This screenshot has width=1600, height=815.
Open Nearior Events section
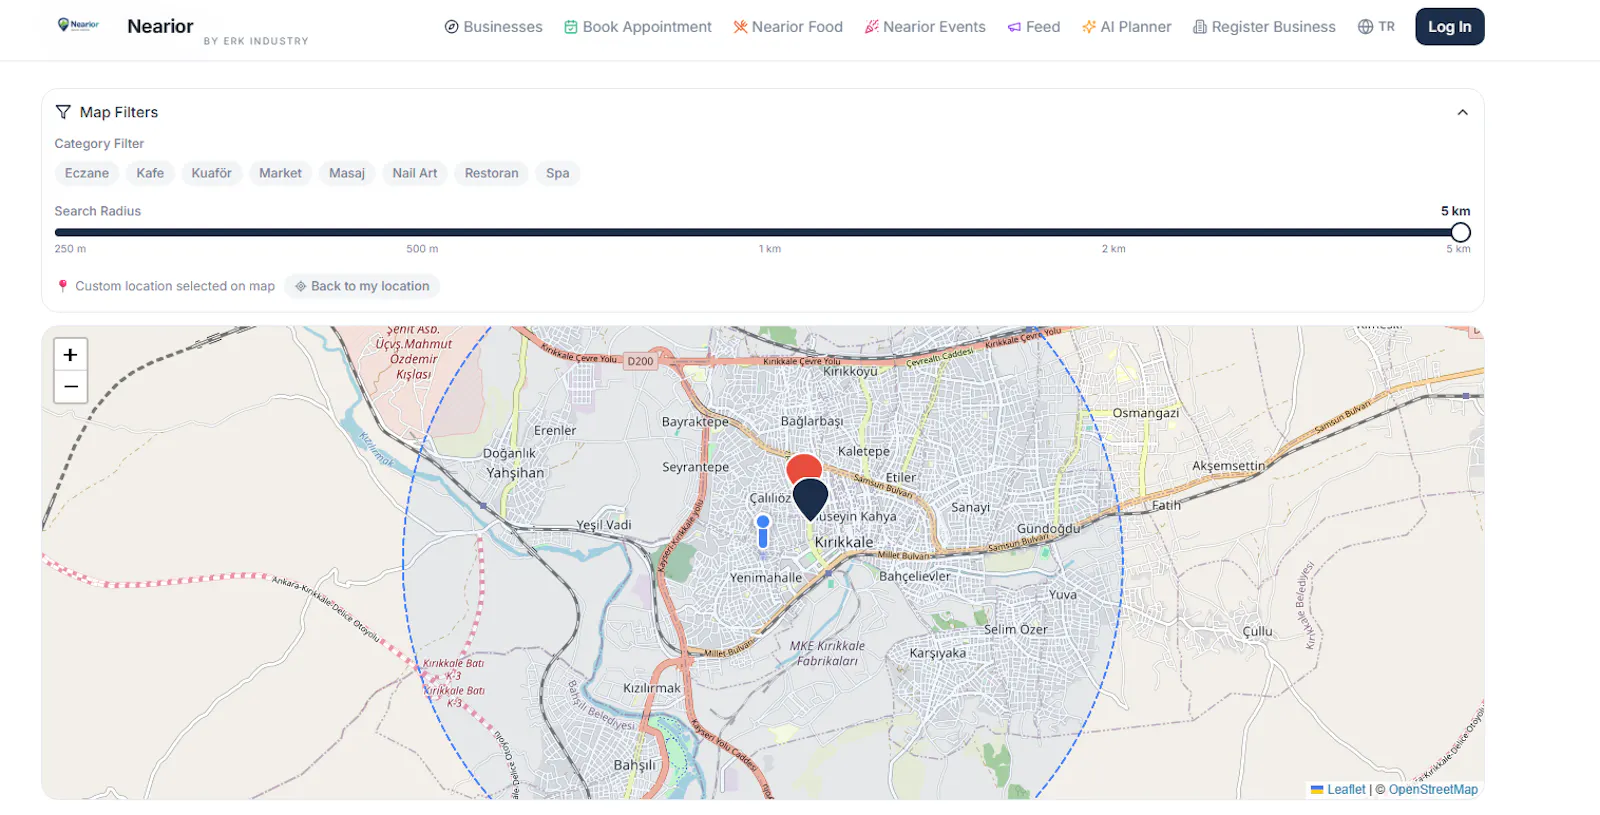coord(925,27)
